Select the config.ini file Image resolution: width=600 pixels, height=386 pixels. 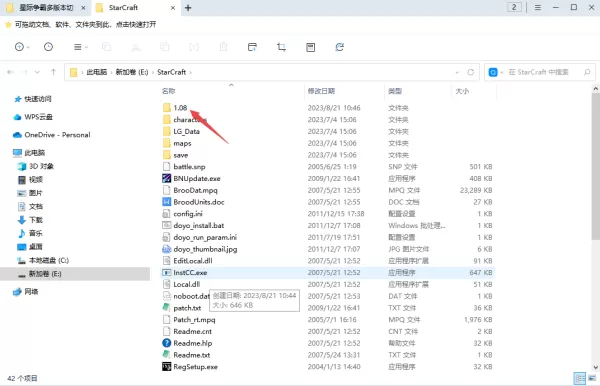[188, 214]
